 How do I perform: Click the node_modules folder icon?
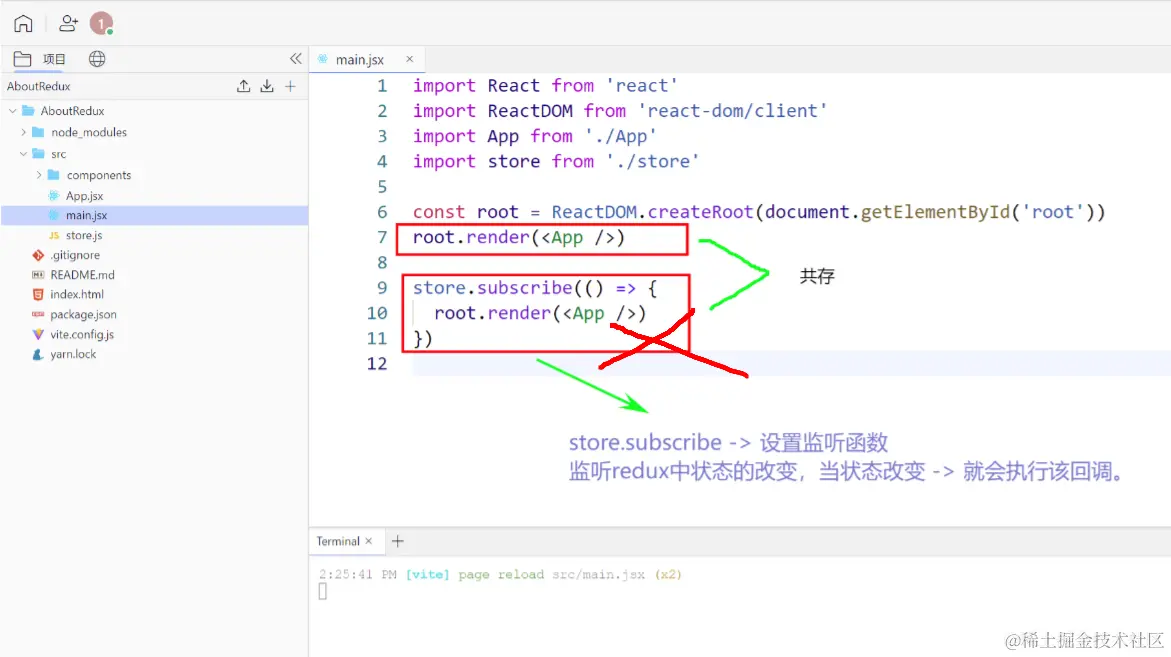point(38,132)
